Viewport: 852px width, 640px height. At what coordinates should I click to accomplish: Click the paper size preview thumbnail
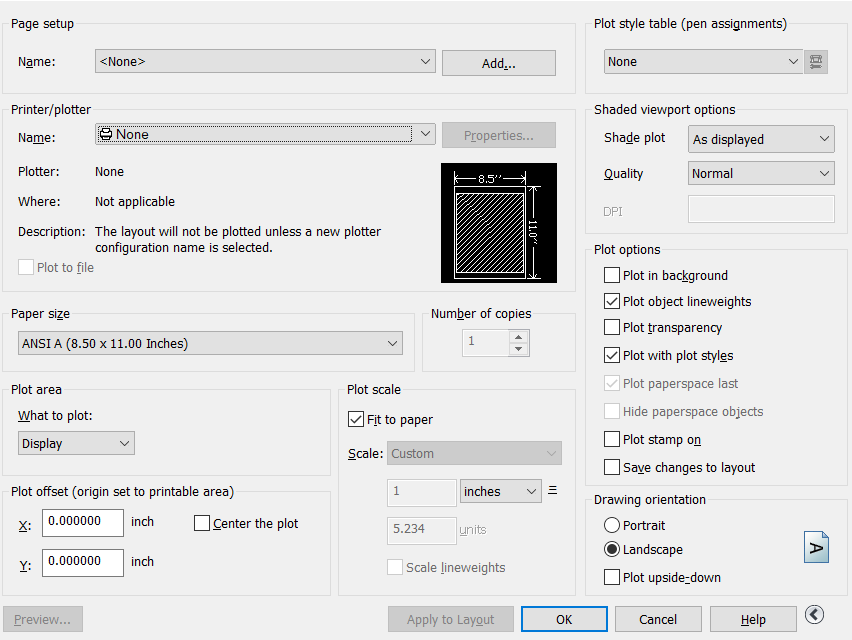pos(499,223)
